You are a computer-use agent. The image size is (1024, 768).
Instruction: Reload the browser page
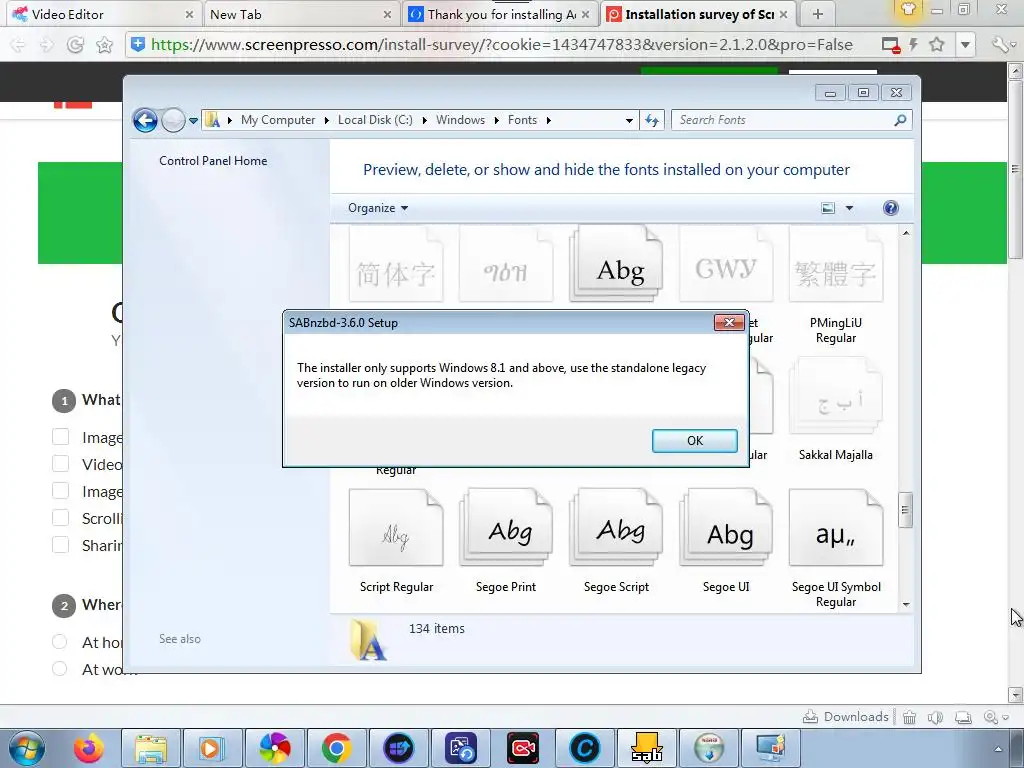tap(75, 44)
